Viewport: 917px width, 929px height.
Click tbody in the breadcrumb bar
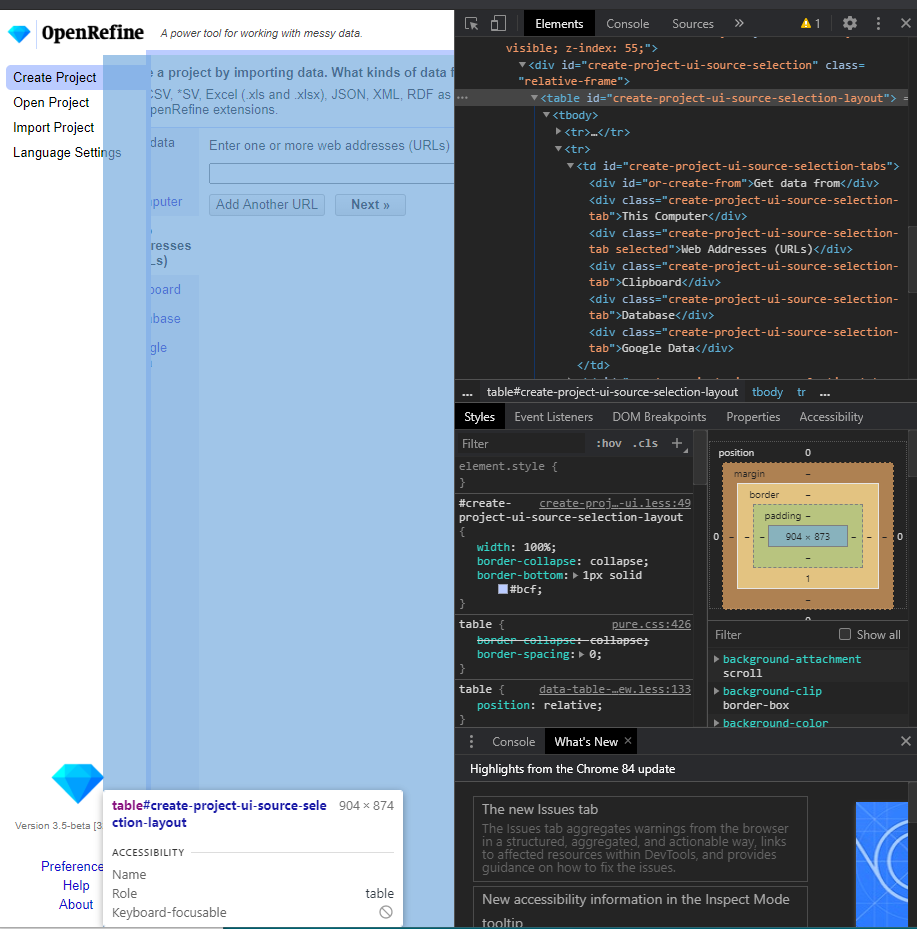pos(767,392)
